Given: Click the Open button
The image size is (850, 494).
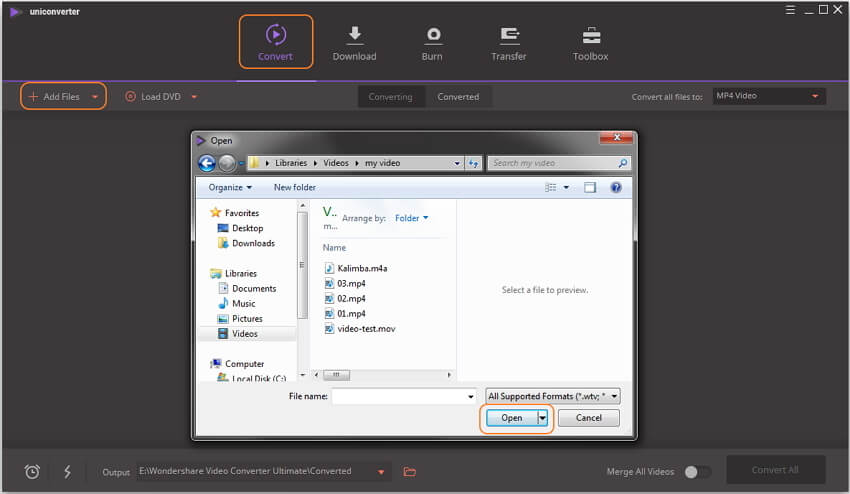Looking at the screenshot, I should (512, 418).
